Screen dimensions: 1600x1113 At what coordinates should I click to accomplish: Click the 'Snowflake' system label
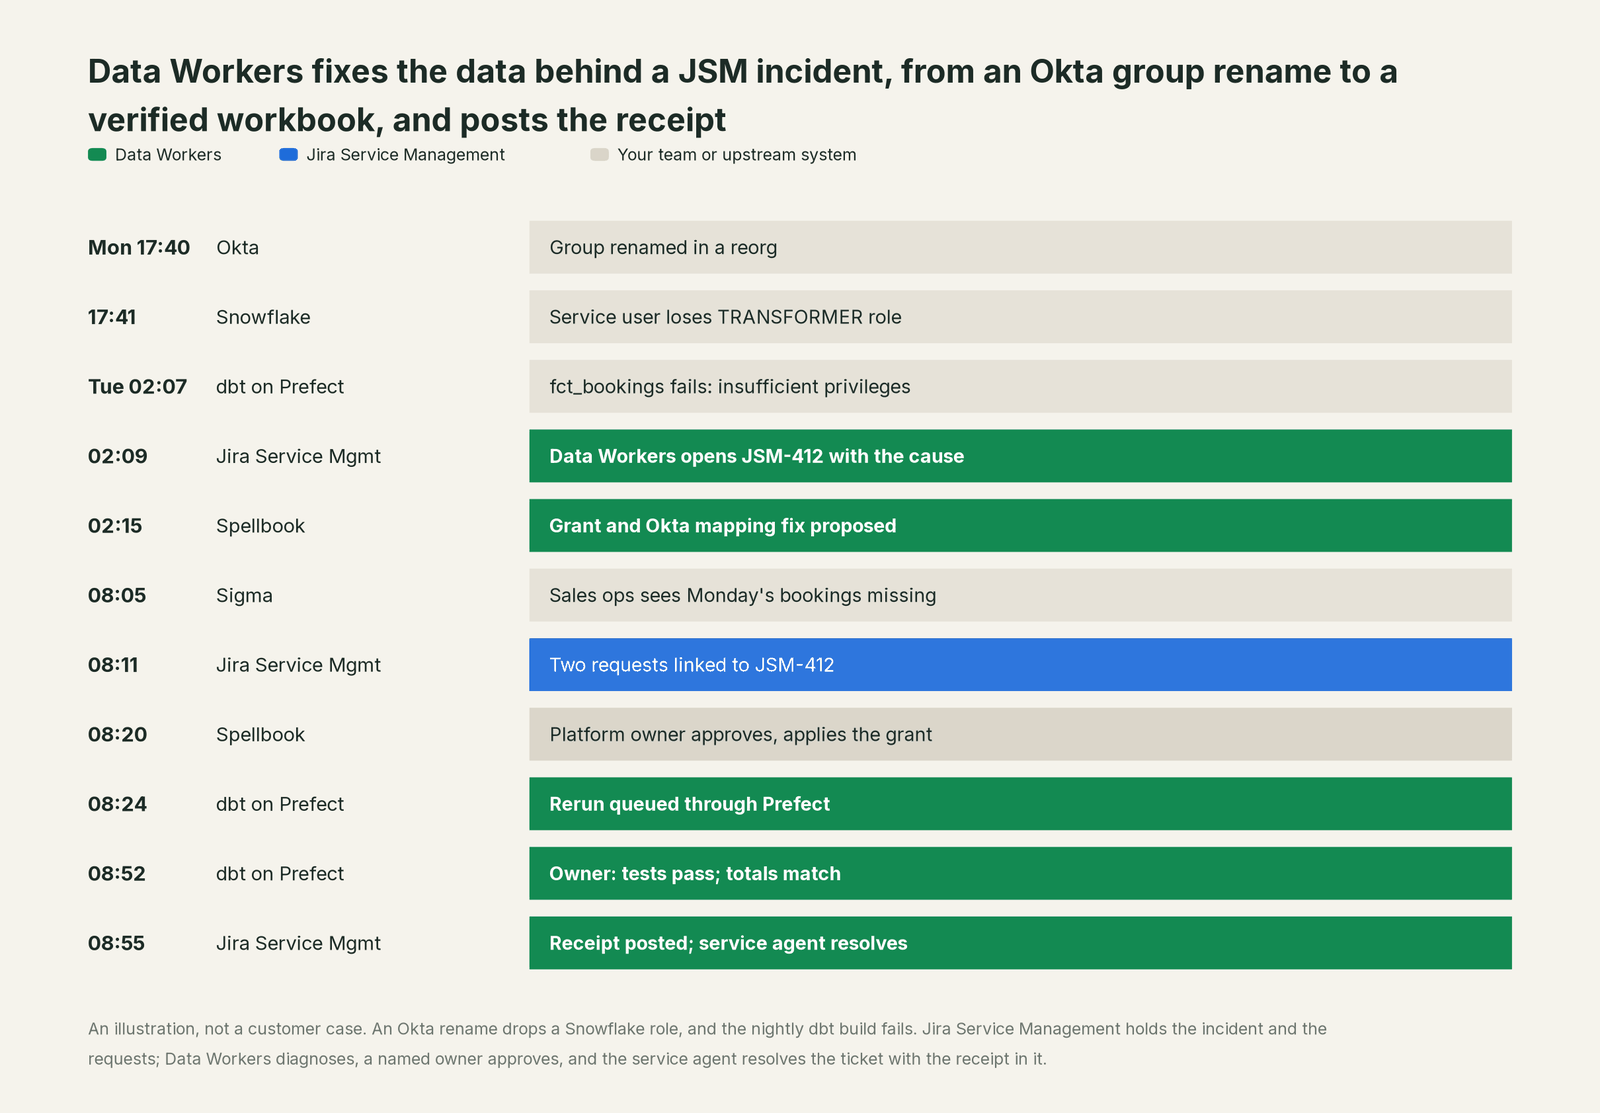pos(263,317)
